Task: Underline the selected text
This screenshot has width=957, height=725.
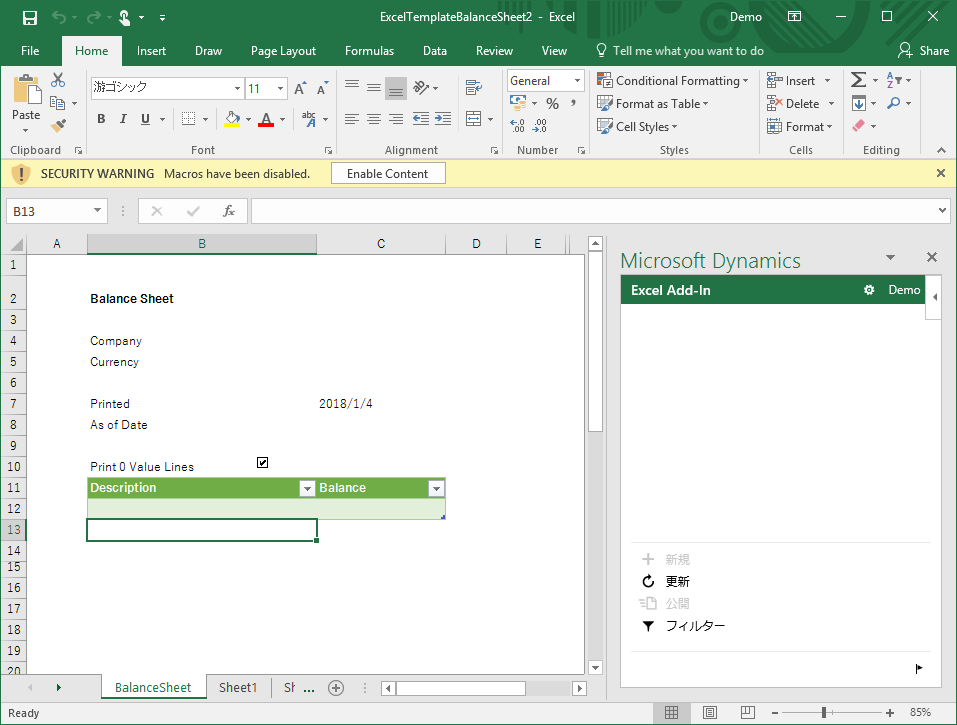Action: pyautogui.click(x=145, y=119)
